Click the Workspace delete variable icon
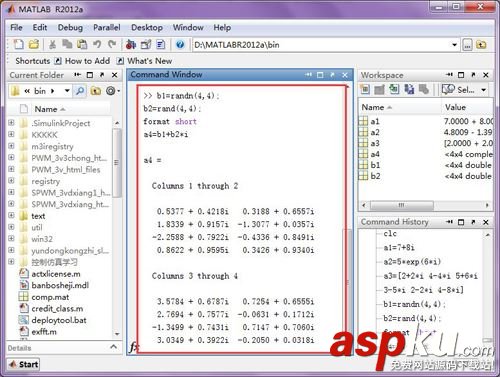The width and height of the screenshot is (500, 377). tap(424, 89)
